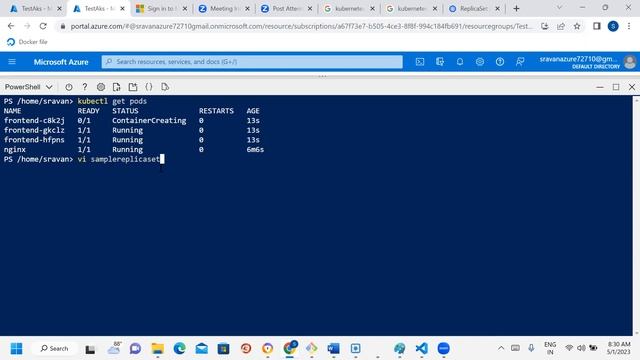This screenshot has width=640, height=360.
Task: Open Visual Studio Code from taskbar
Action: (421, 348)
